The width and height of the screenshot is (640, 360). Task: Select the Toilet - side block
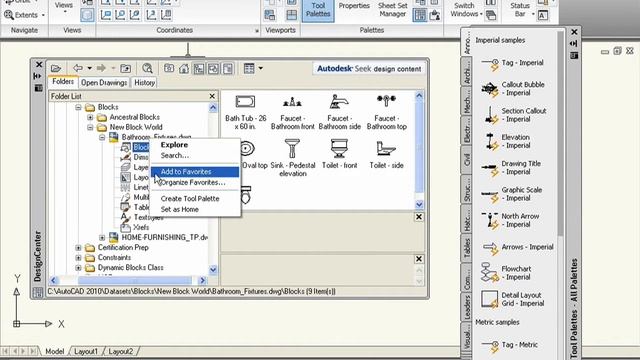coord(387,154)
